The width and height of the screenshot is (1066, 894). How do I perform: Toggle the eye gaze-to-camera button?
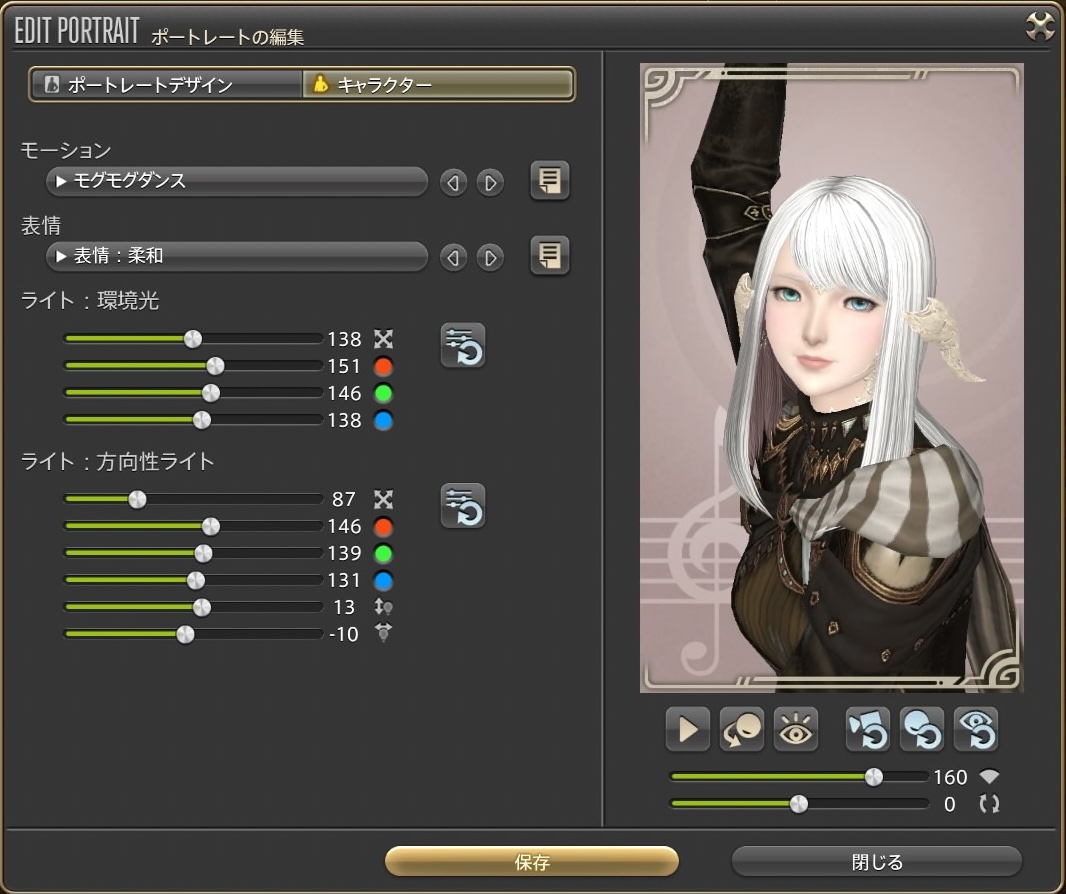[x=796, y=730]
